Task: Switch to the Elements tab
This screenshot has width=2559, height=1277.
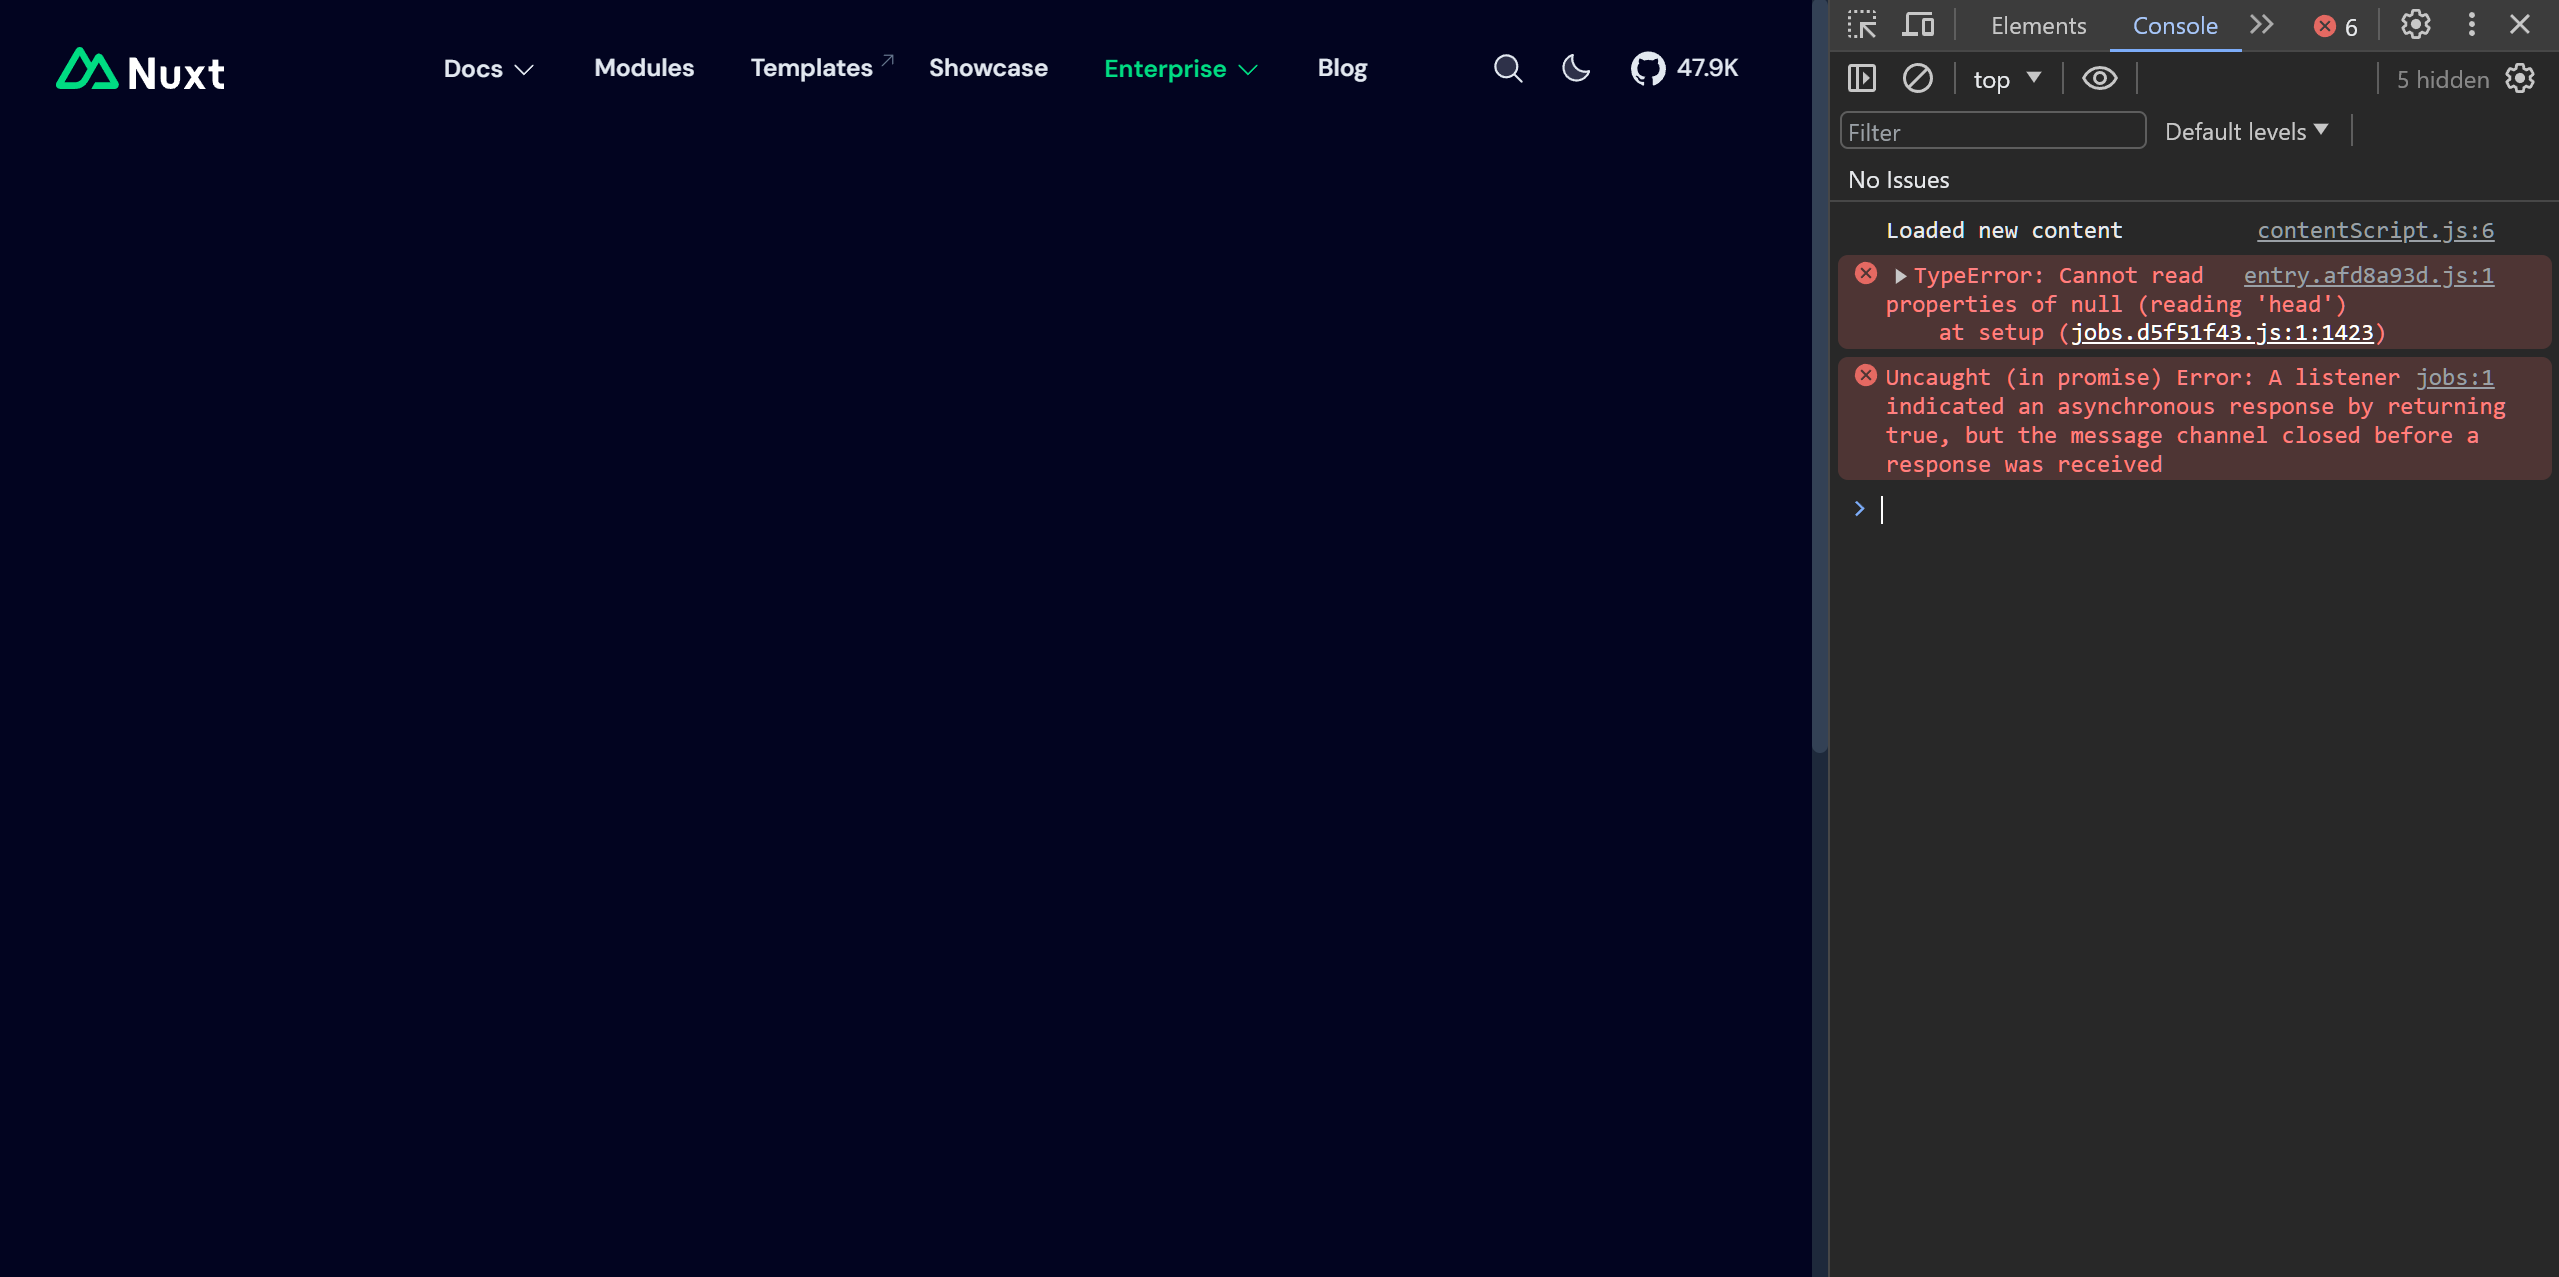Action: pyautogui.click(x=2038, y=25)
